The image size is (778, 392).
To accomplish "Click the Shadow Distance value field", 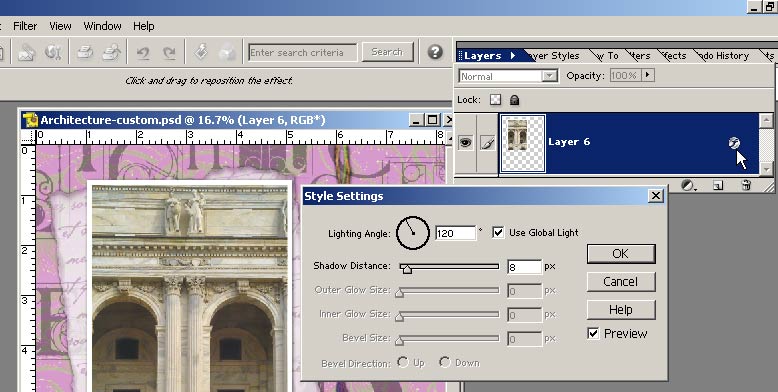I will point(524,266).
